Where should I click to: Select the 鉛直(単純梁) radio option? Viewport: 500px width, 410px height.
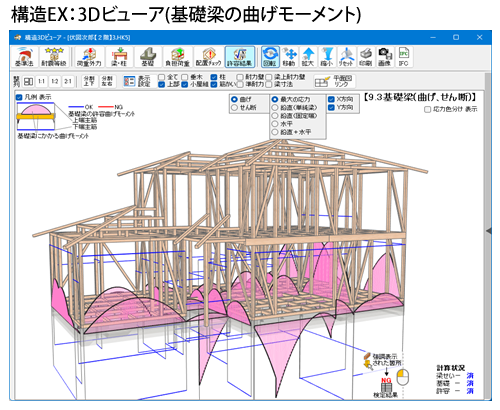[x=275, y=108]
